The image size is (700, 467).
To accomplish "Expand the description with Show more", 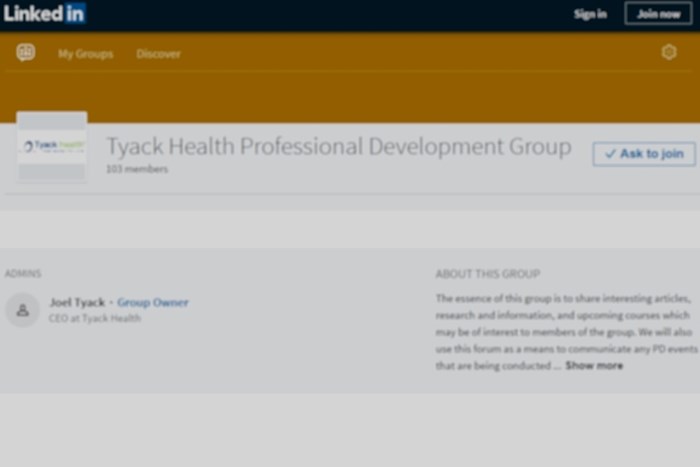I will [x=594, y=366].
